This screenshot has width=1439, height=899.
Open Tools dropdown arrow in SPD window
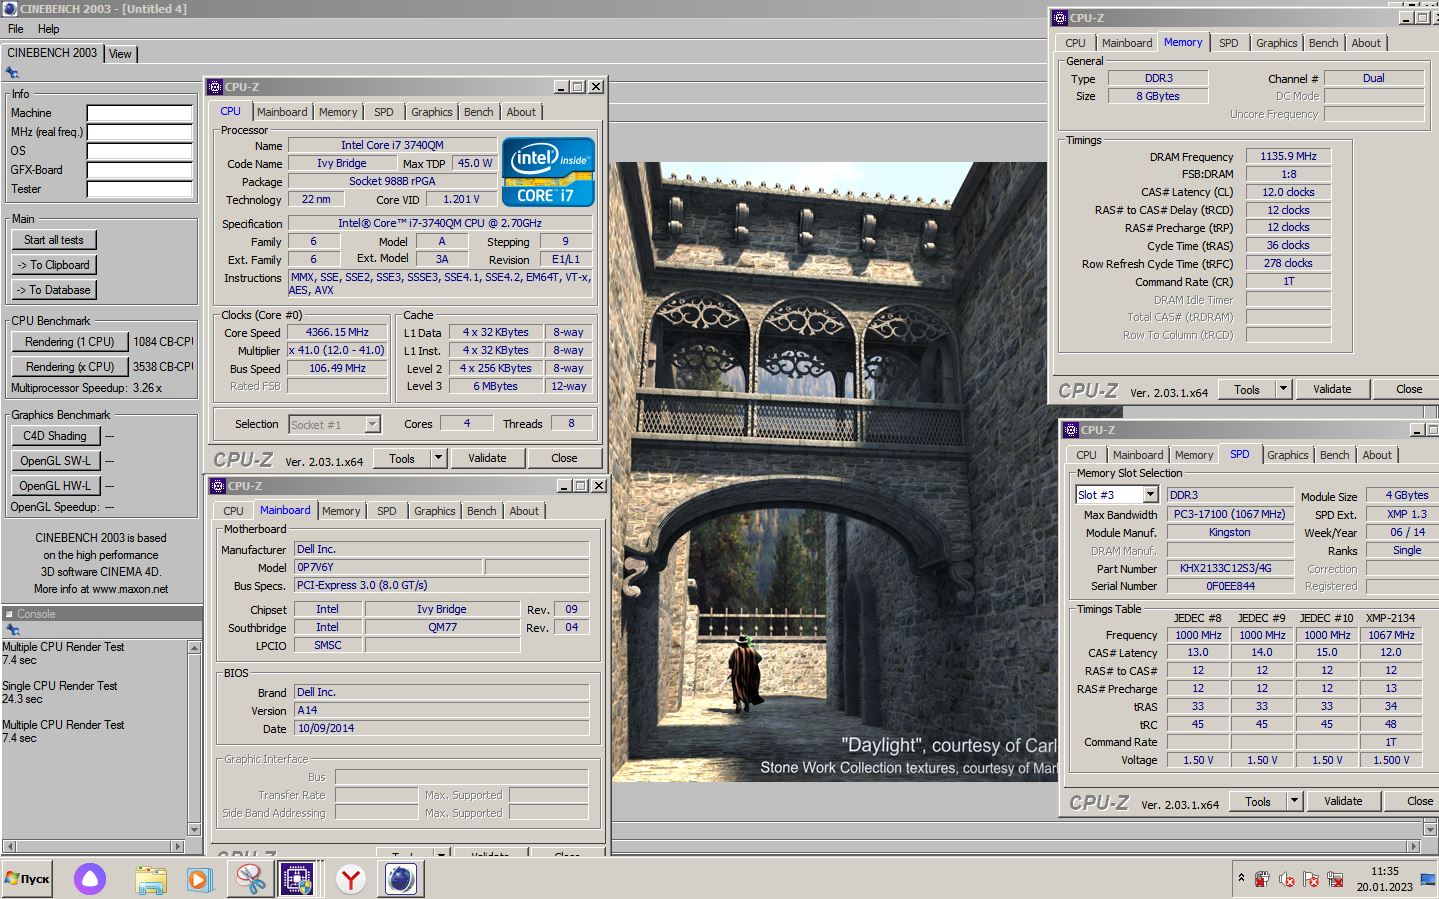[1294, 801]
